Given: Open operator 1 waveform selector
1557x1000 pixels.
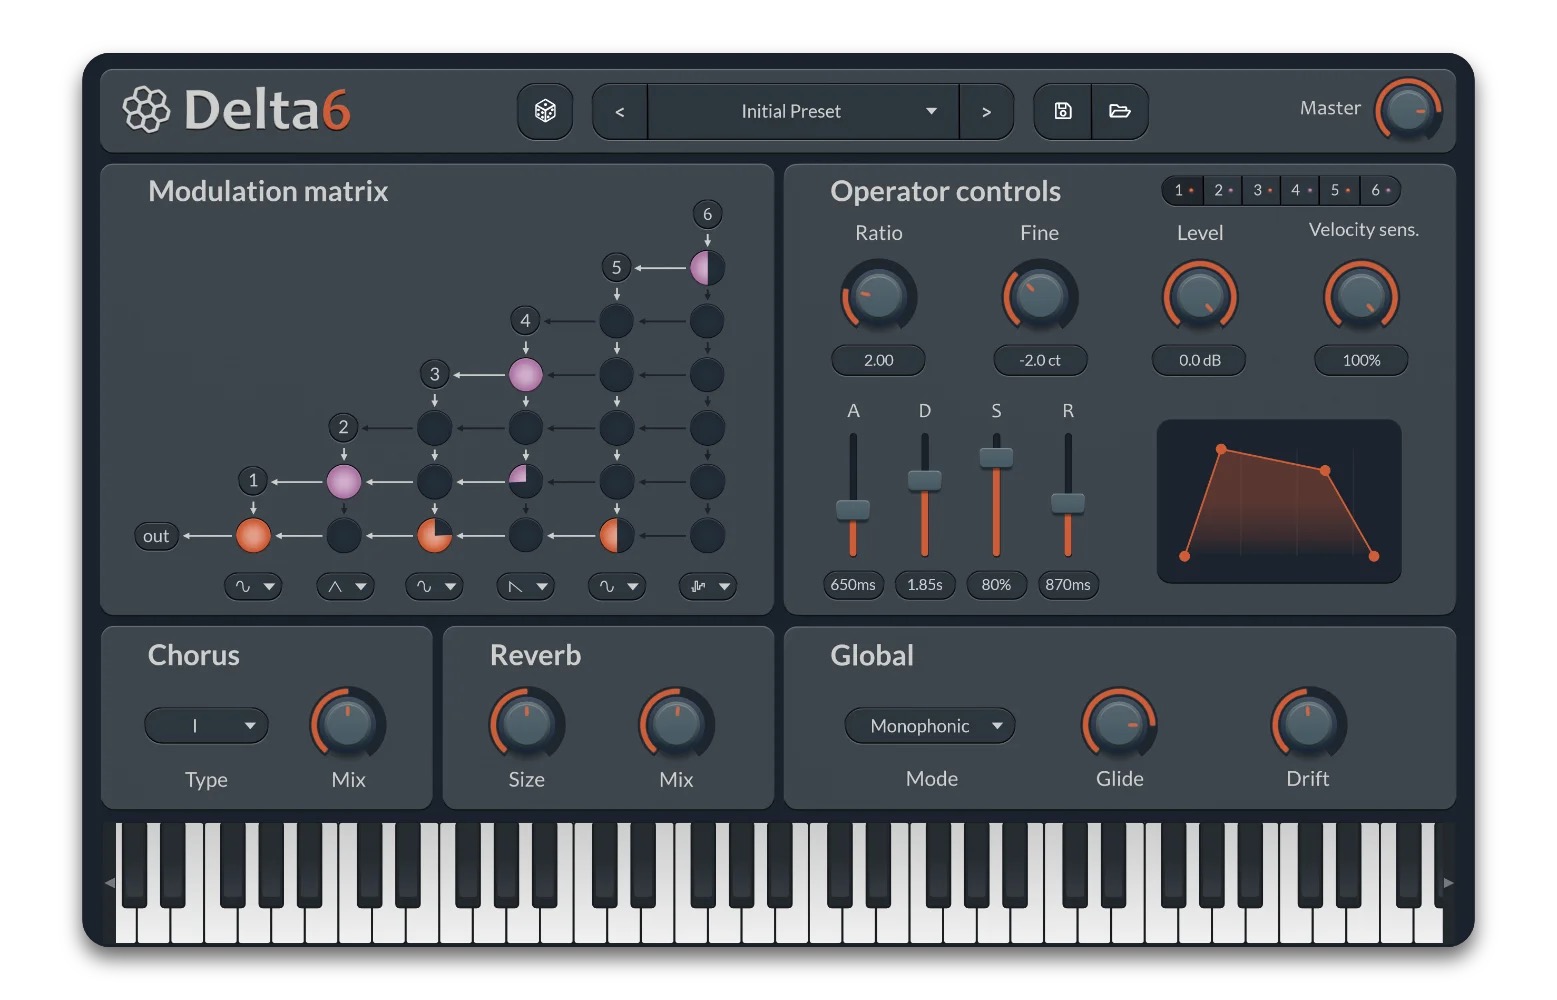Looking at the screenshot, I should click(253, 587).
